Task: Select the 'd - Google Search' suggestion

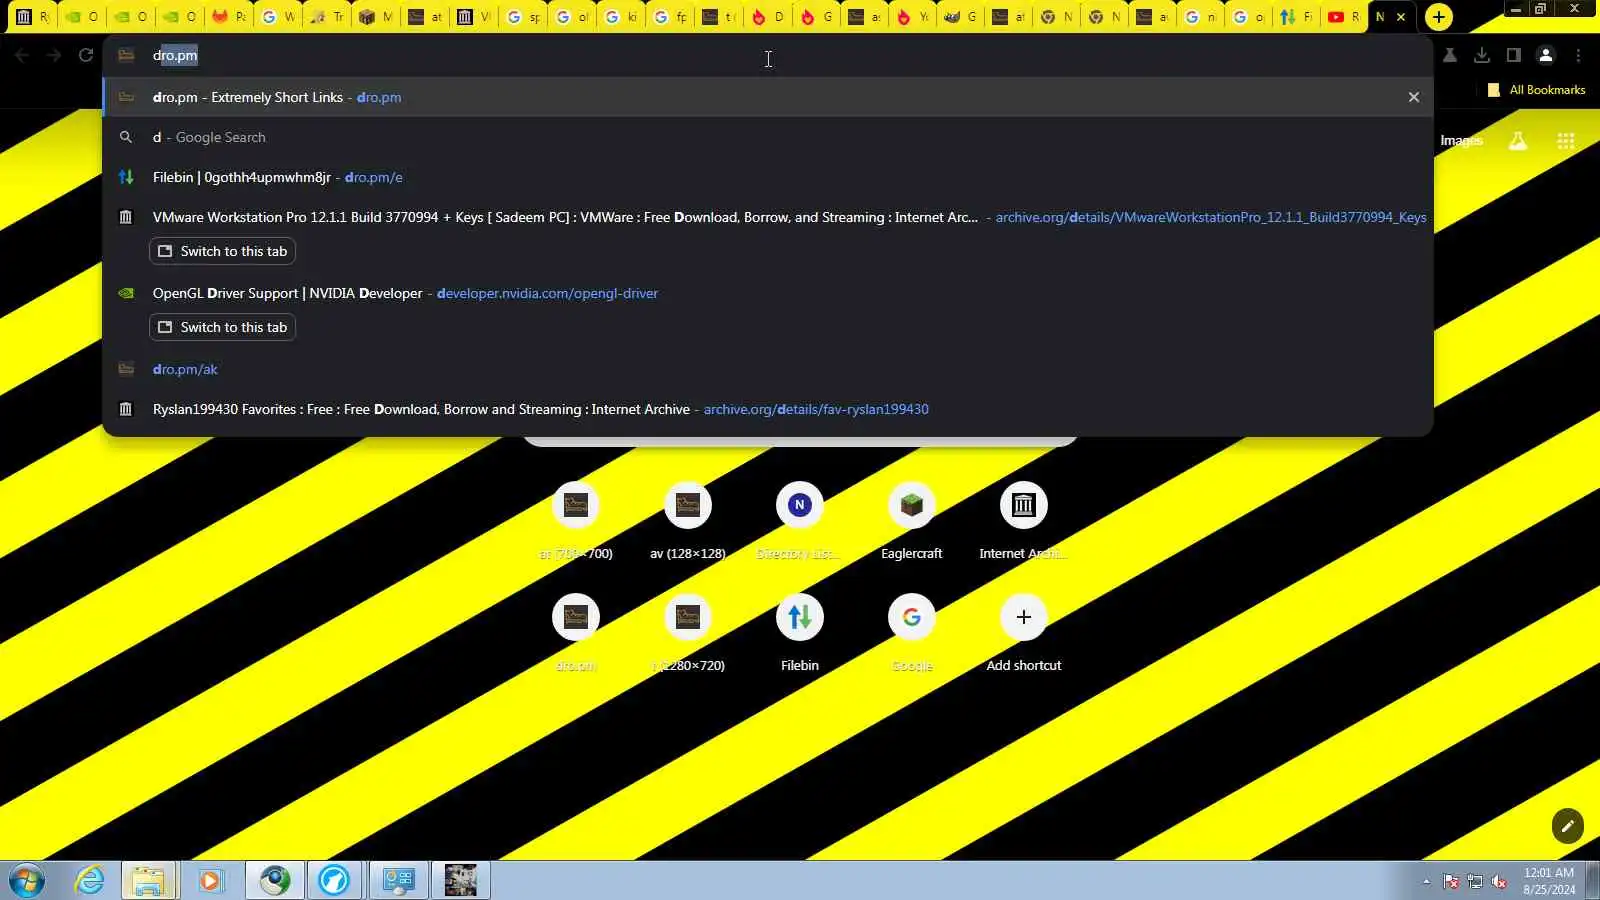Action: (x=768, y=137)
